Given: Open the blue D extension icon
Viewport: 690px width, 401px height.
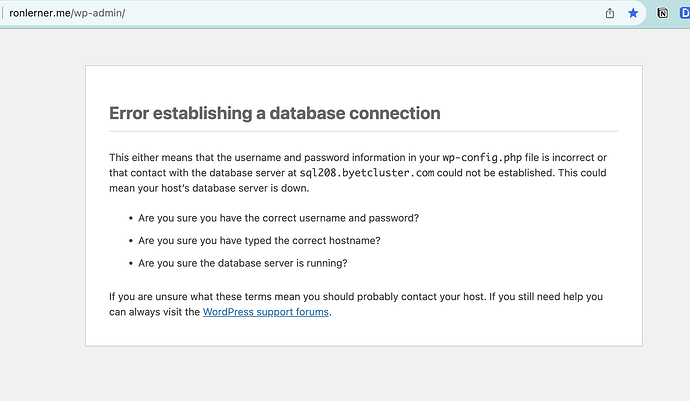Looking at the screenshot, I should coord(685,14).
